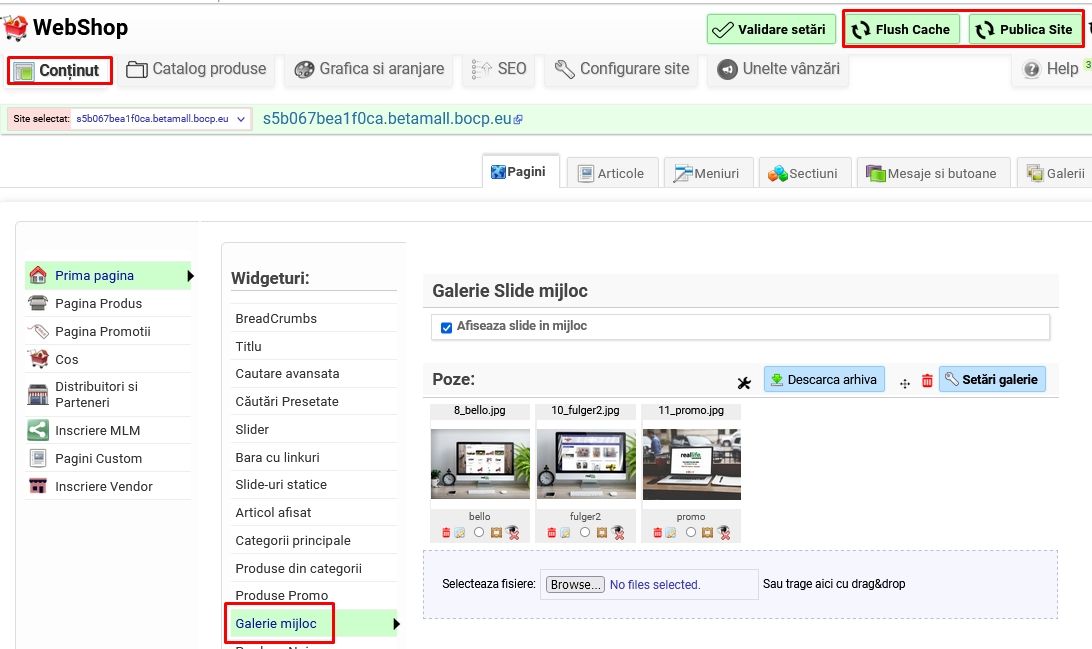
Task: Click the frame icon under promo image
Action: point(707,533)
